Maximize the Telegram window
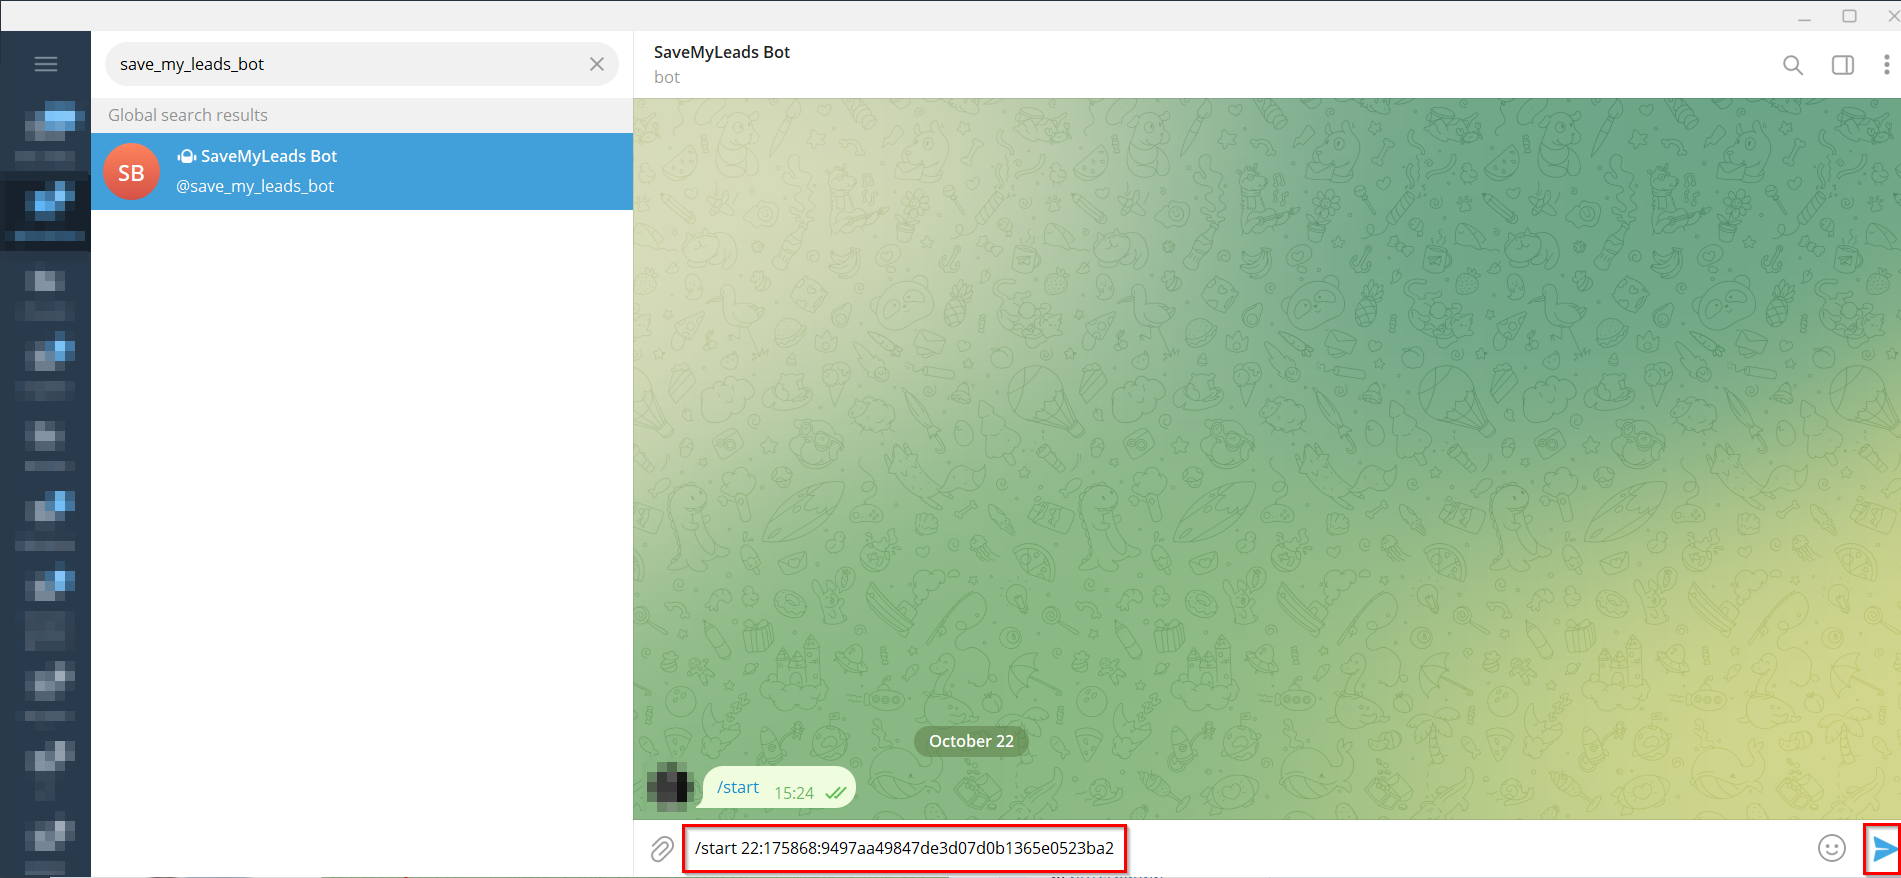The height and width of the screenshot is (878, 1901). point(1849,16)
